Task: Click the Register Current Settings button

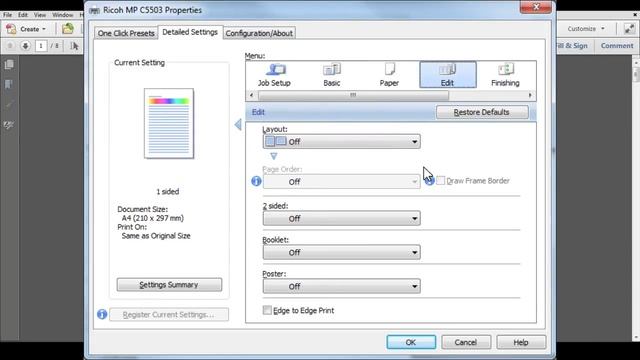Action: coord(169,314)
